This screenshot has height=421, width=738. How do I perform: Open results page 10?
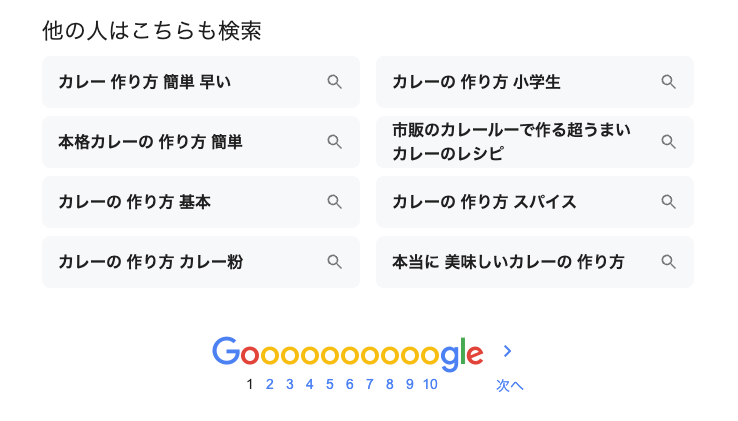pyautogui.click(x=430, y=384)
